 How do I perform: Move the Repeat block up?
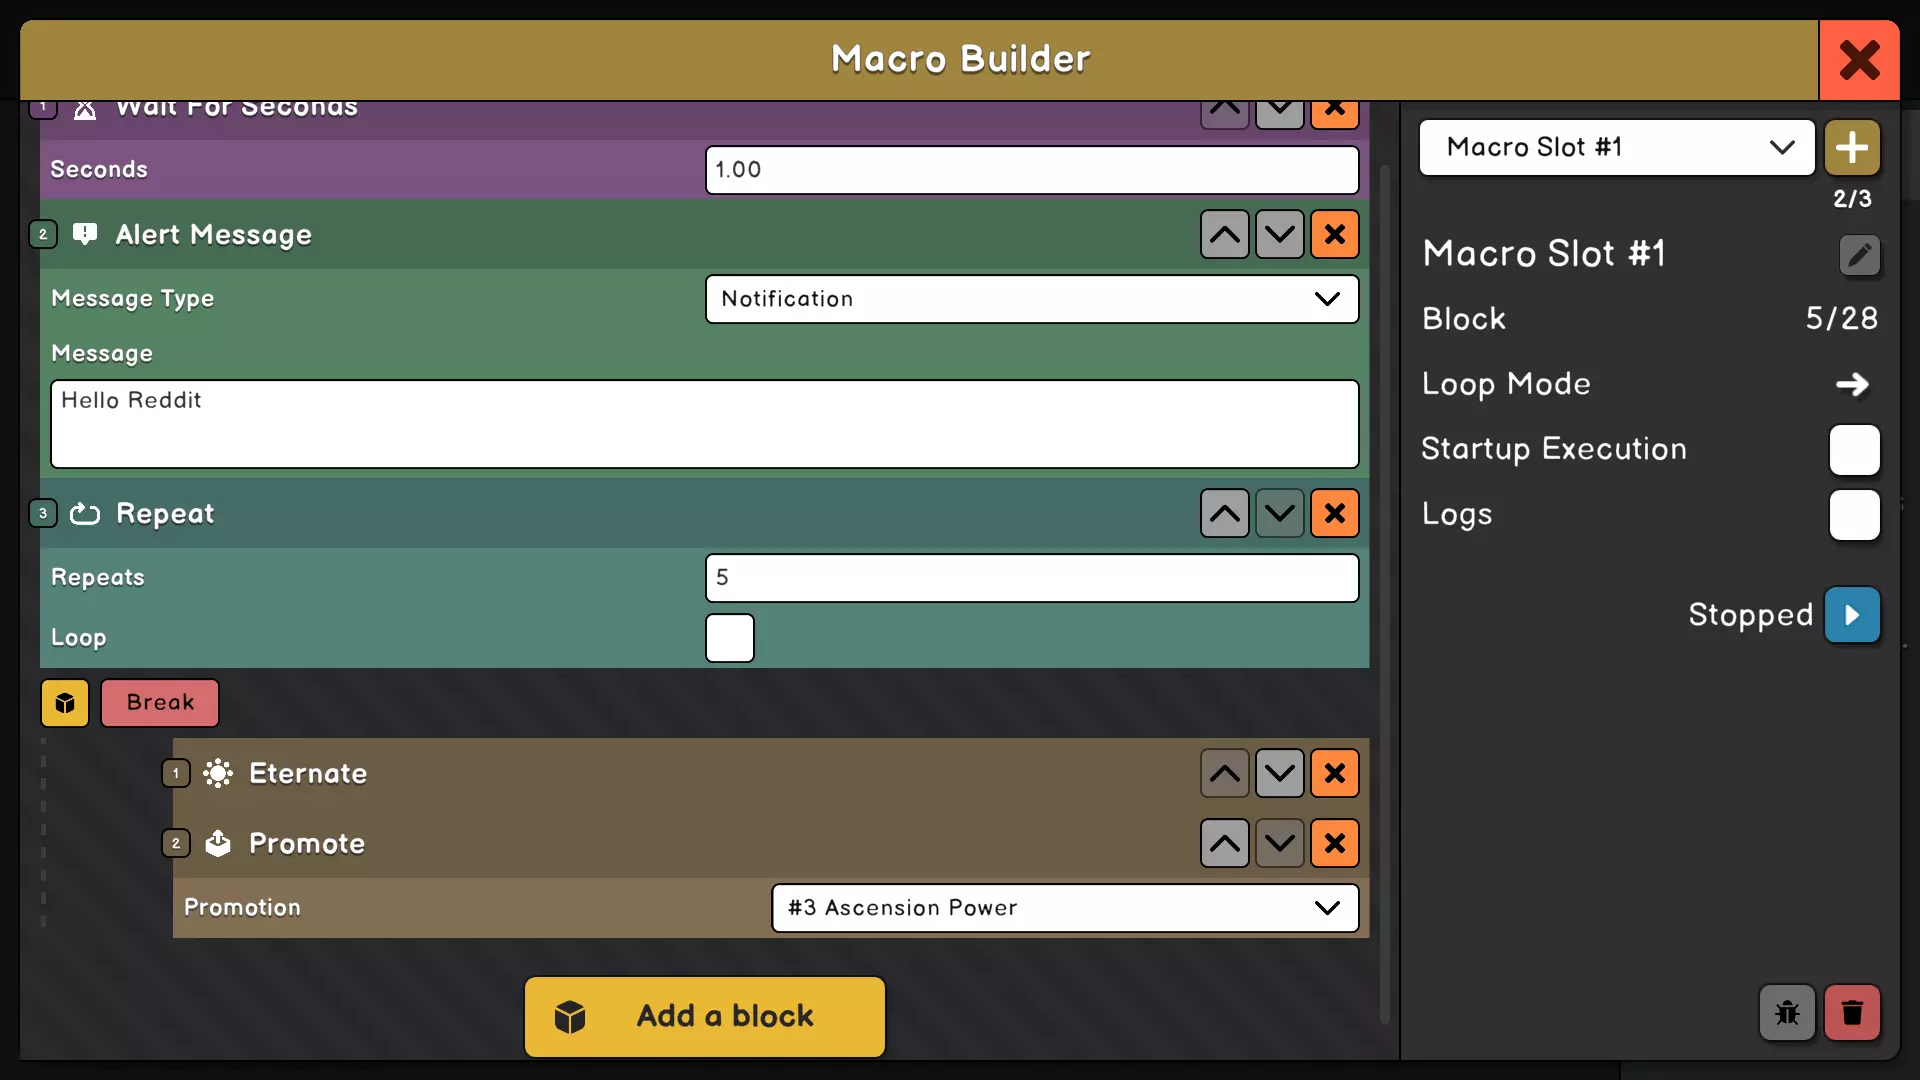[x=1224, y=513]
